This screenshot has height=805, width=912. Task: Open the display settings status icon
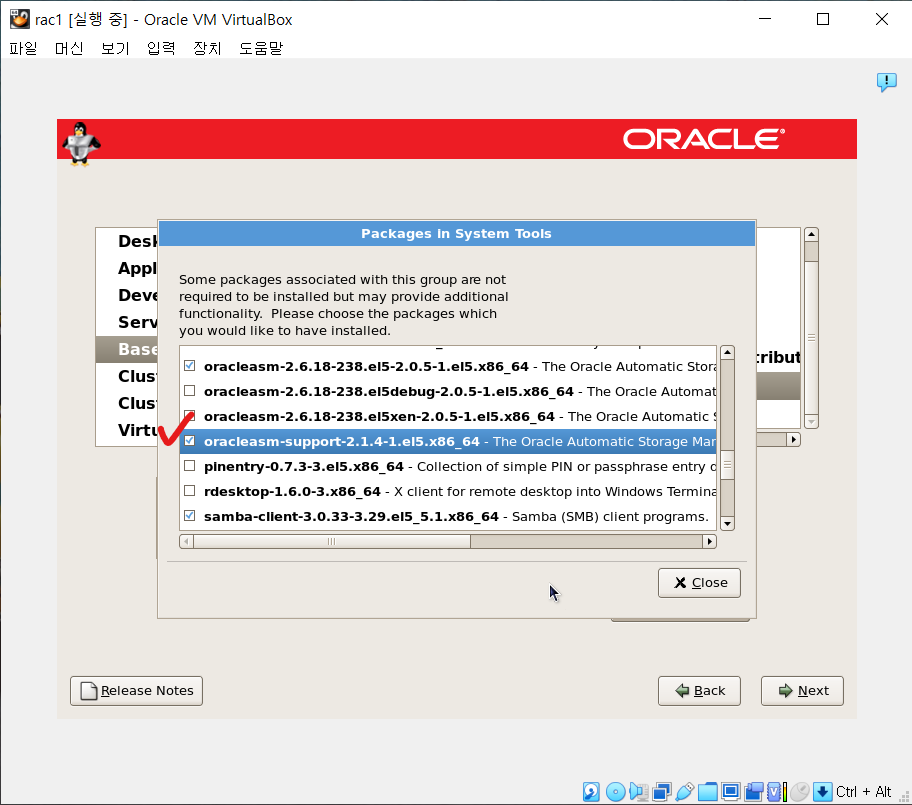[731, 792]
